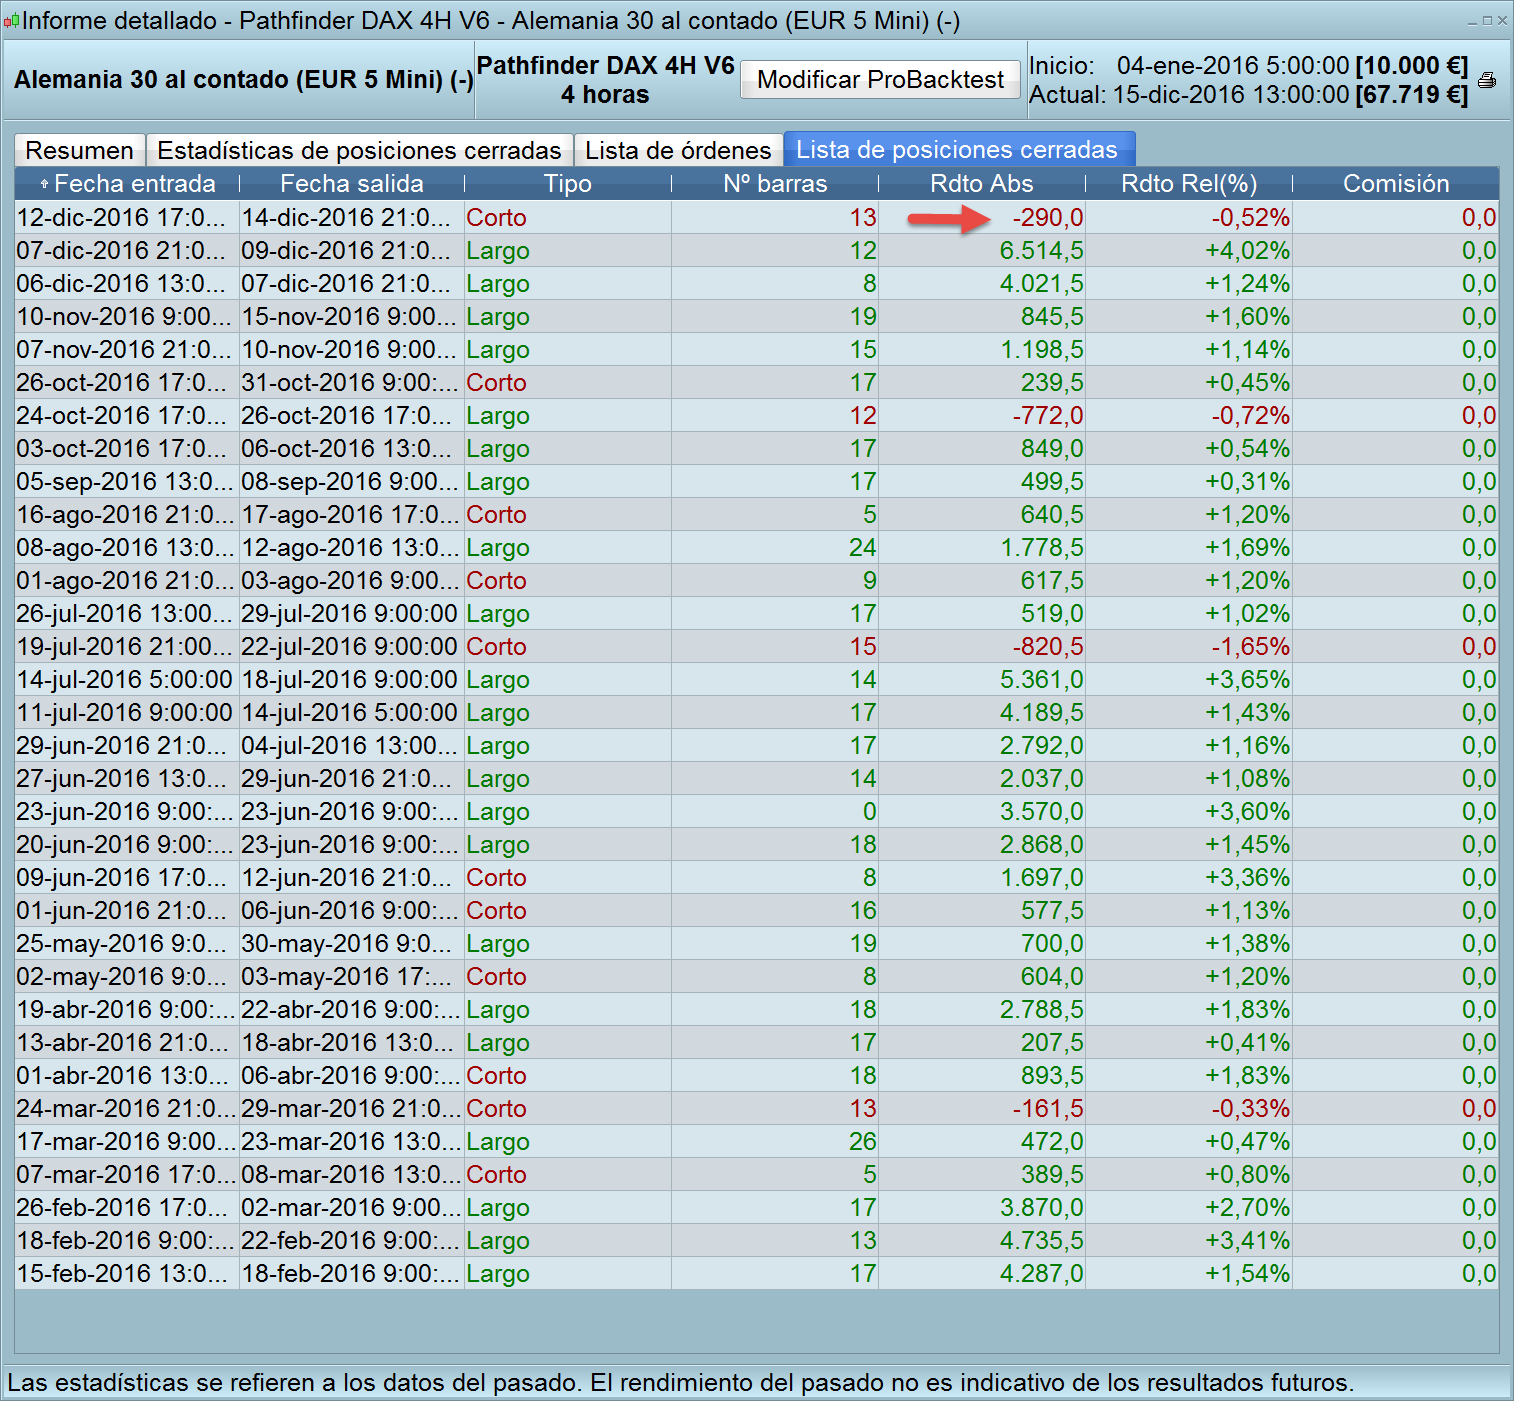Sort by the Rdto Rel(%) column header

[1189, 184]
